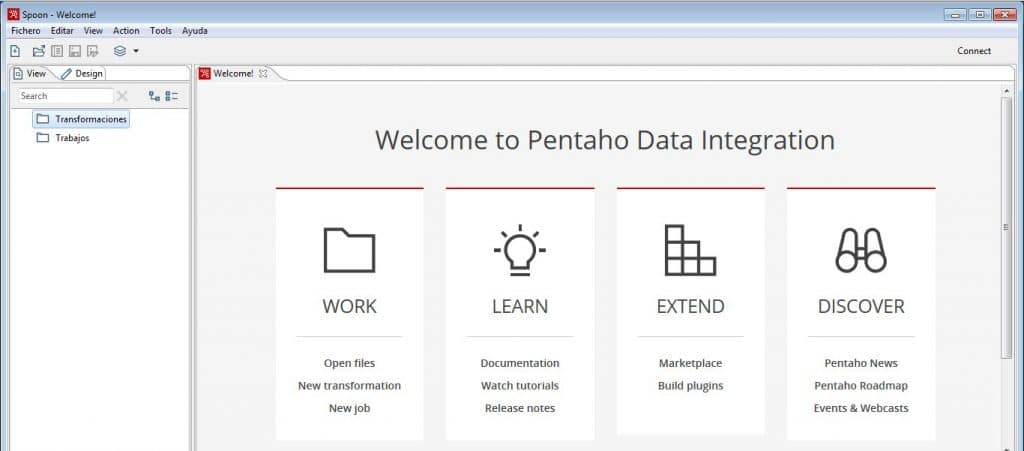This screenshot has height=451, width=1024.
Task: Click the Expand tree icon
Action: tap(154, 96)
